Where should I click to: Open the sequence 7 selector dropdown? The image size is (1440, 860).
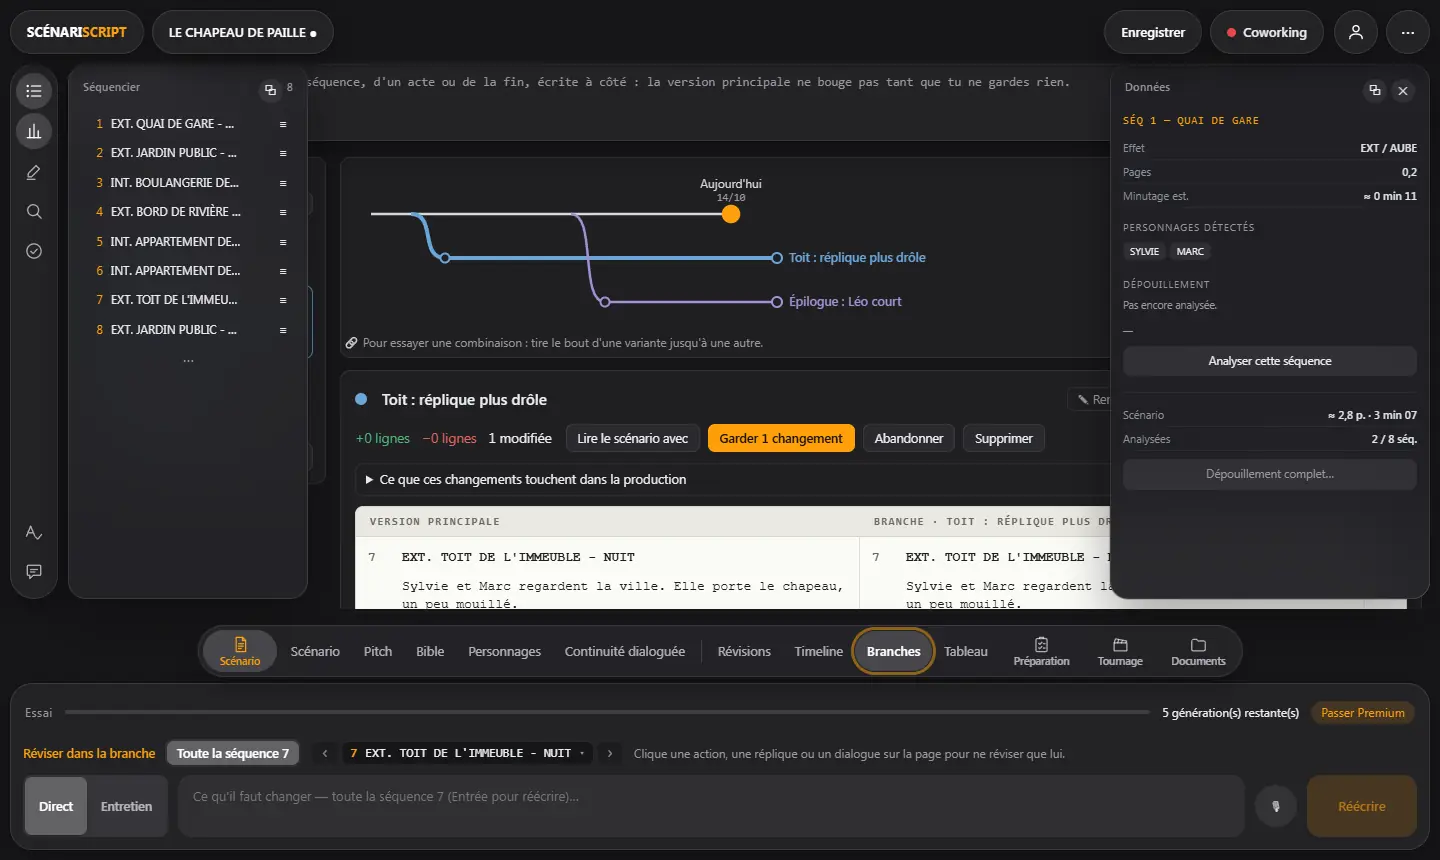click(x=468, y=753)
